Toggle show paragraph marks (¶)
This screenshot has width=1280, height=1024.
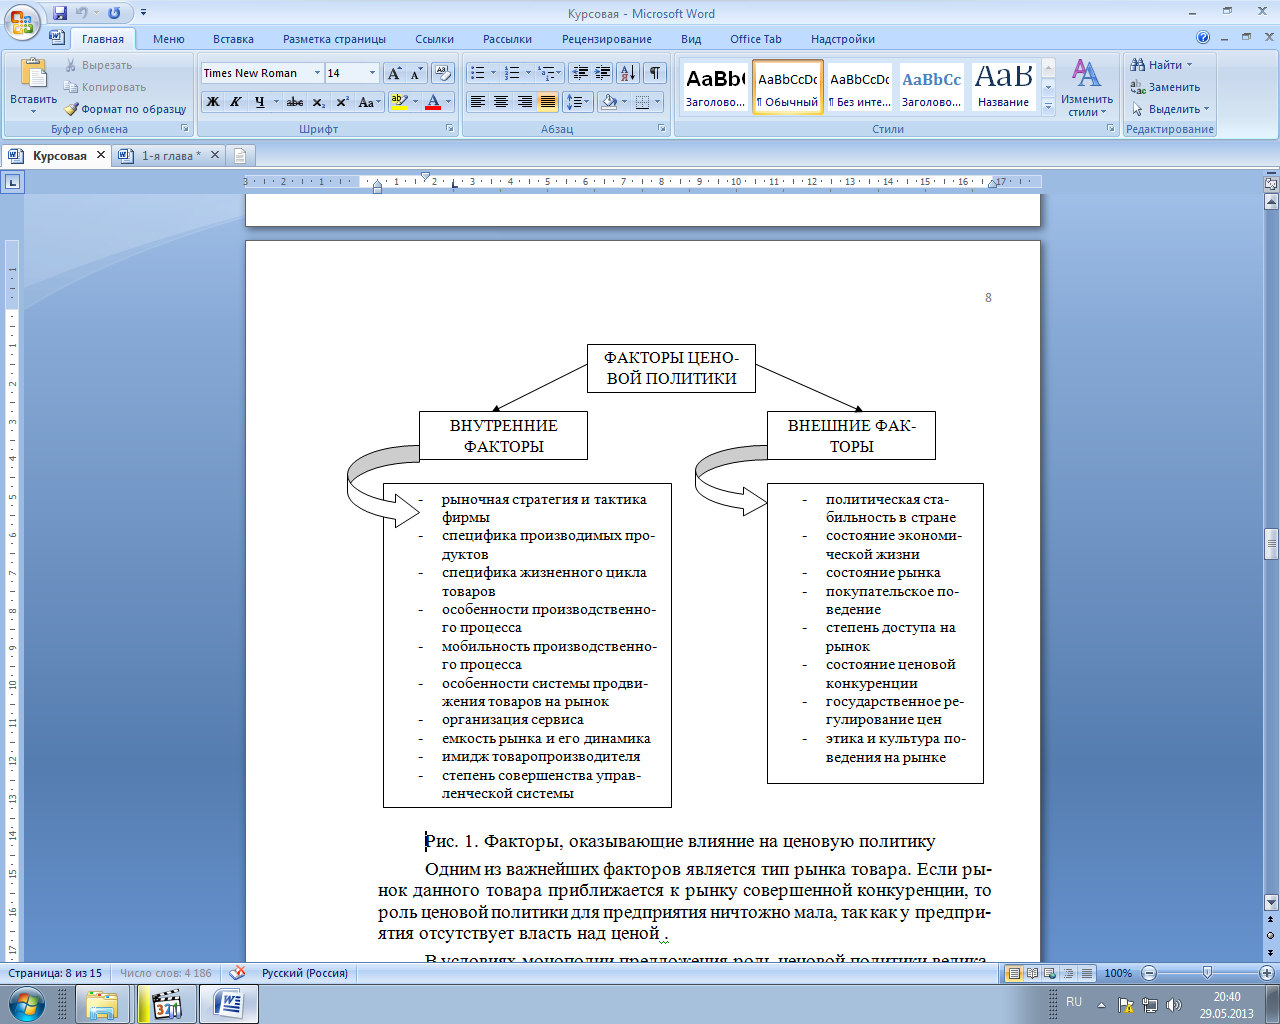(655, 73)
